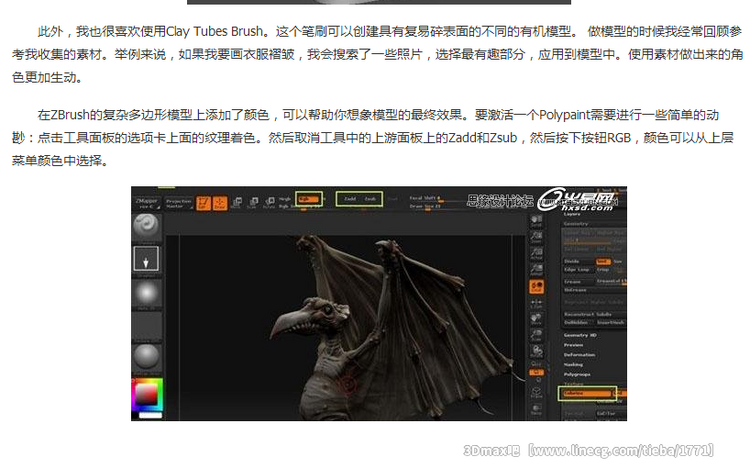Image resolution: width=750 pixels, height=468 pixels.
Task: Click the Frame icon in right shelf
Action: (x=536, y=392)
